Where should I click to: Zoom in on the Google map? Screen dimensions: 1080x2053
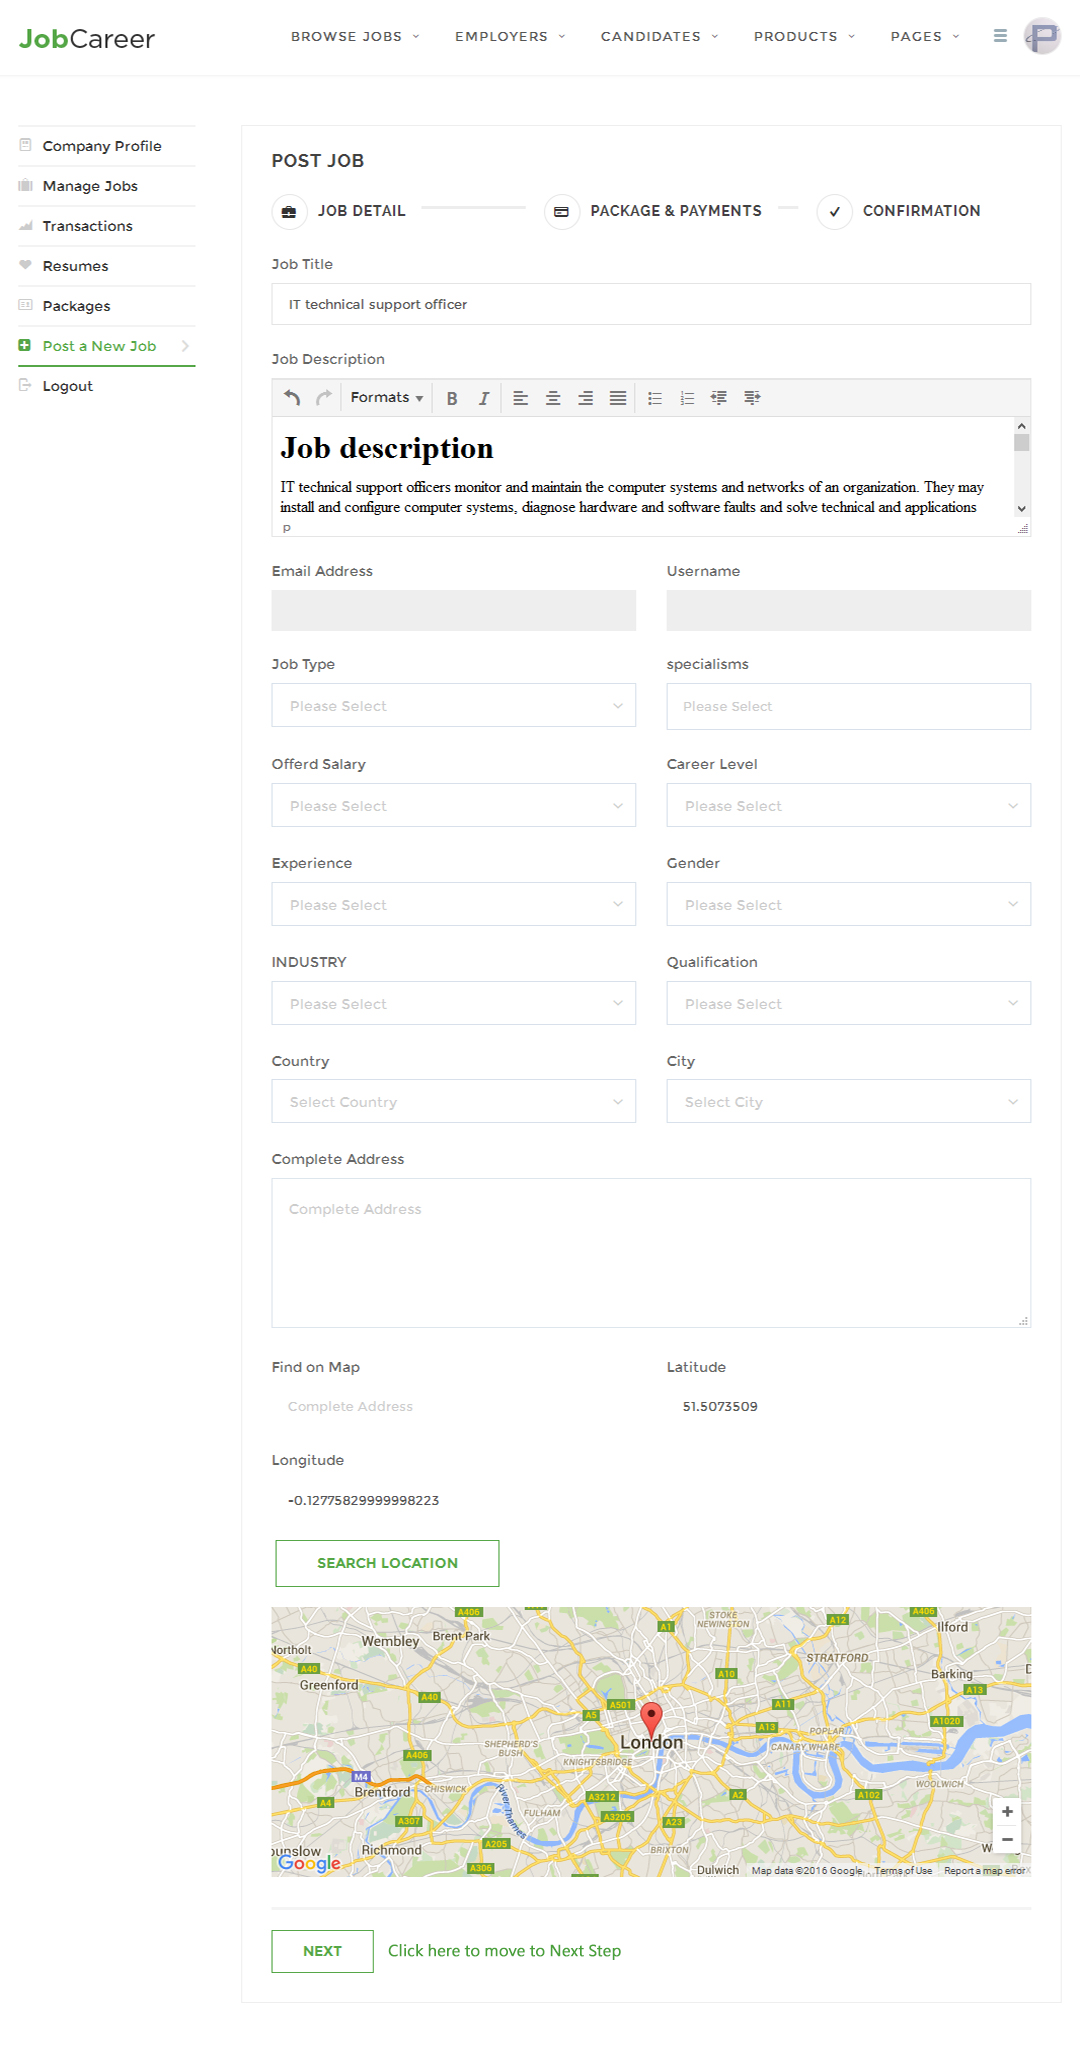coord(1007,1812)
